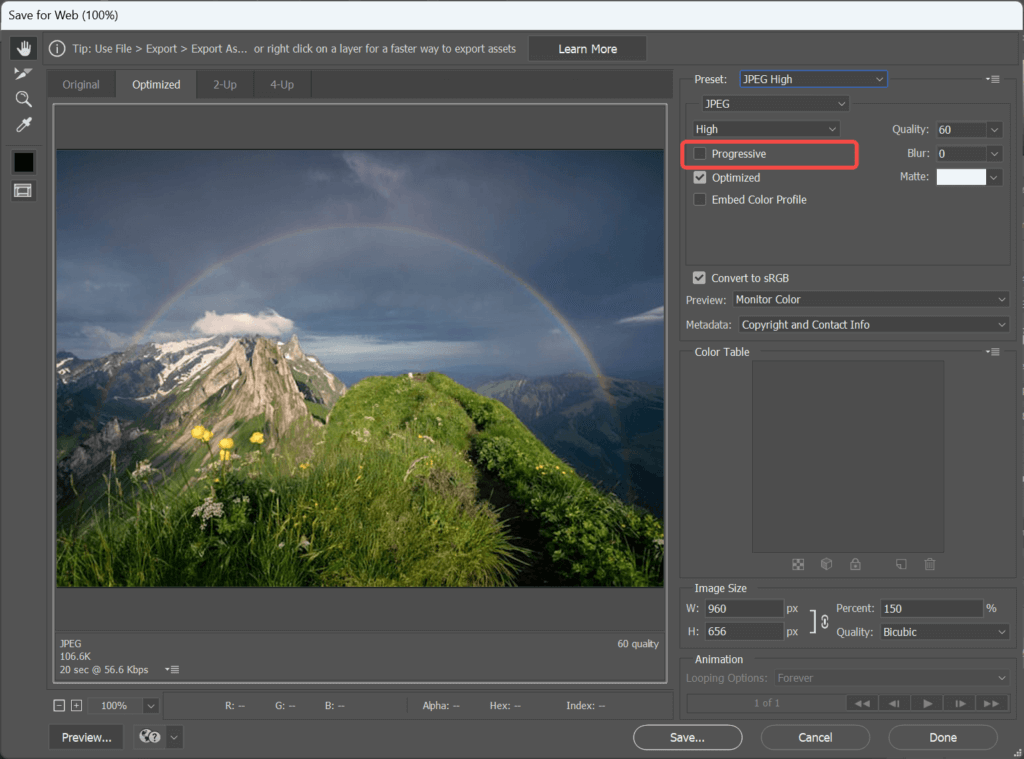Screen dimensions: 1024x759
Task: Expand the Metadata dropdown
Action: tap(874, 325)
